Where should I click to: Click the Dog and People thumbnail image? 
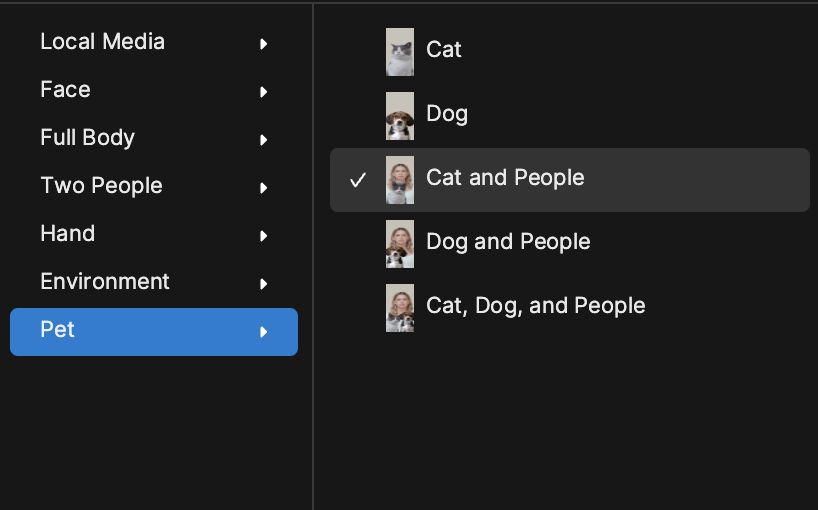[x=400, y=243]
